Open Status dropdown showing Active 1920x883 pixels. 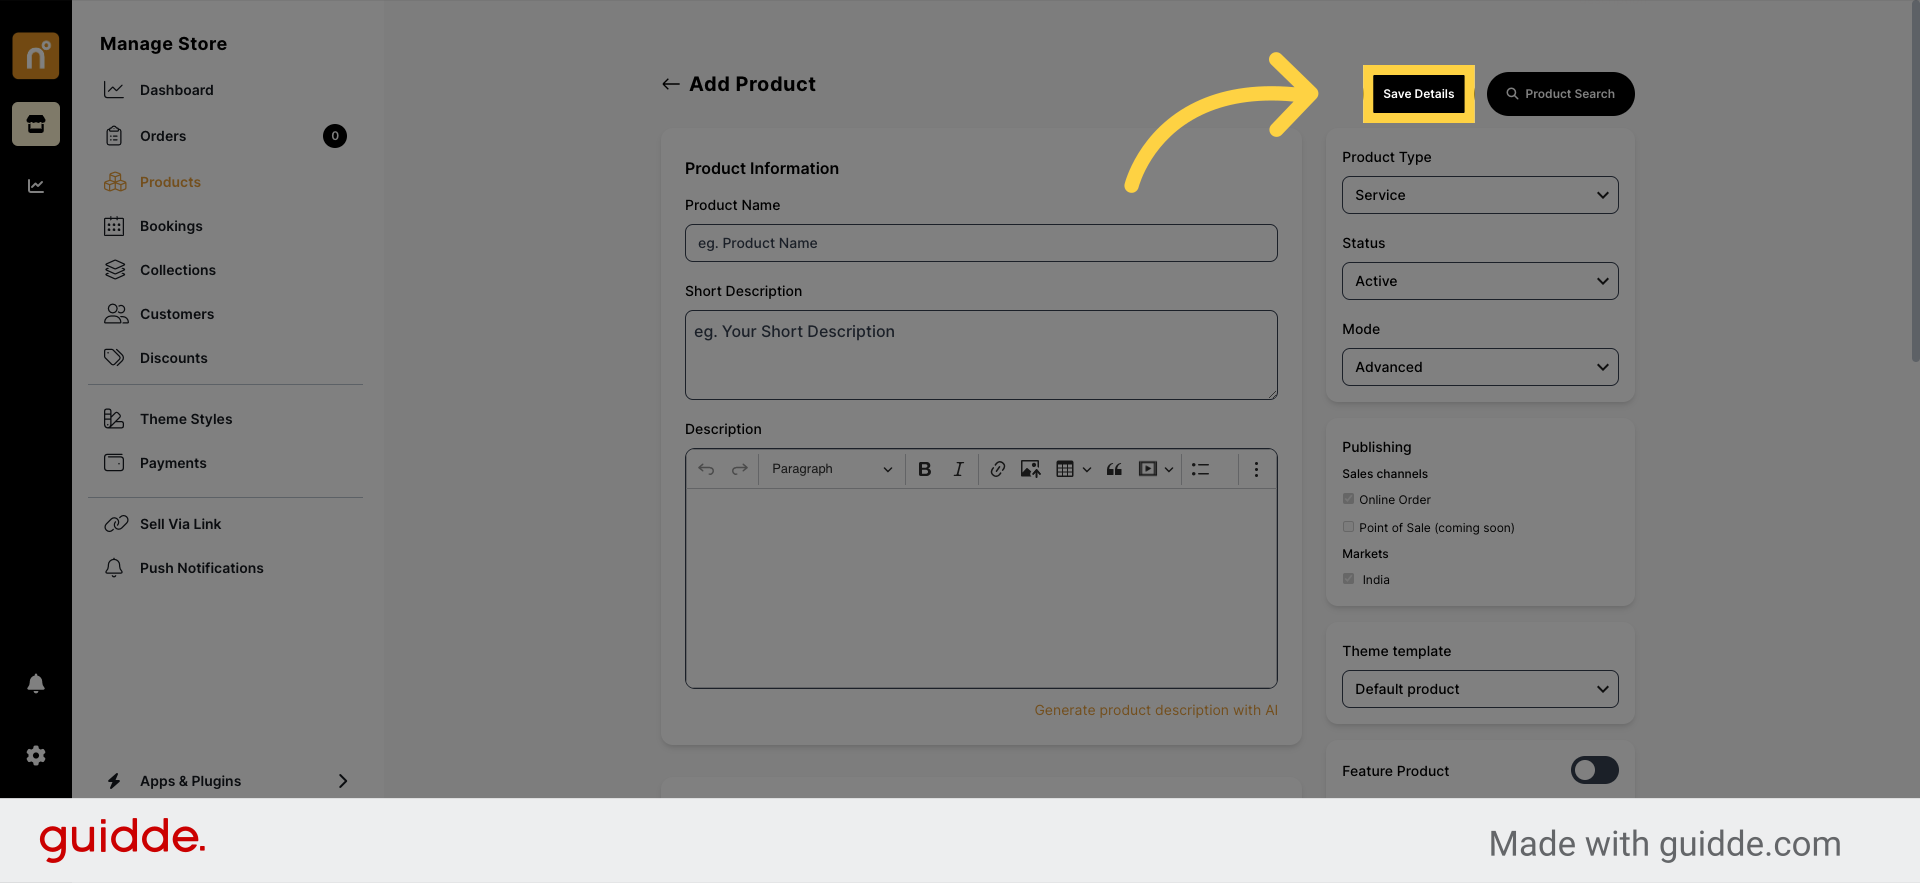[1480, 281]
